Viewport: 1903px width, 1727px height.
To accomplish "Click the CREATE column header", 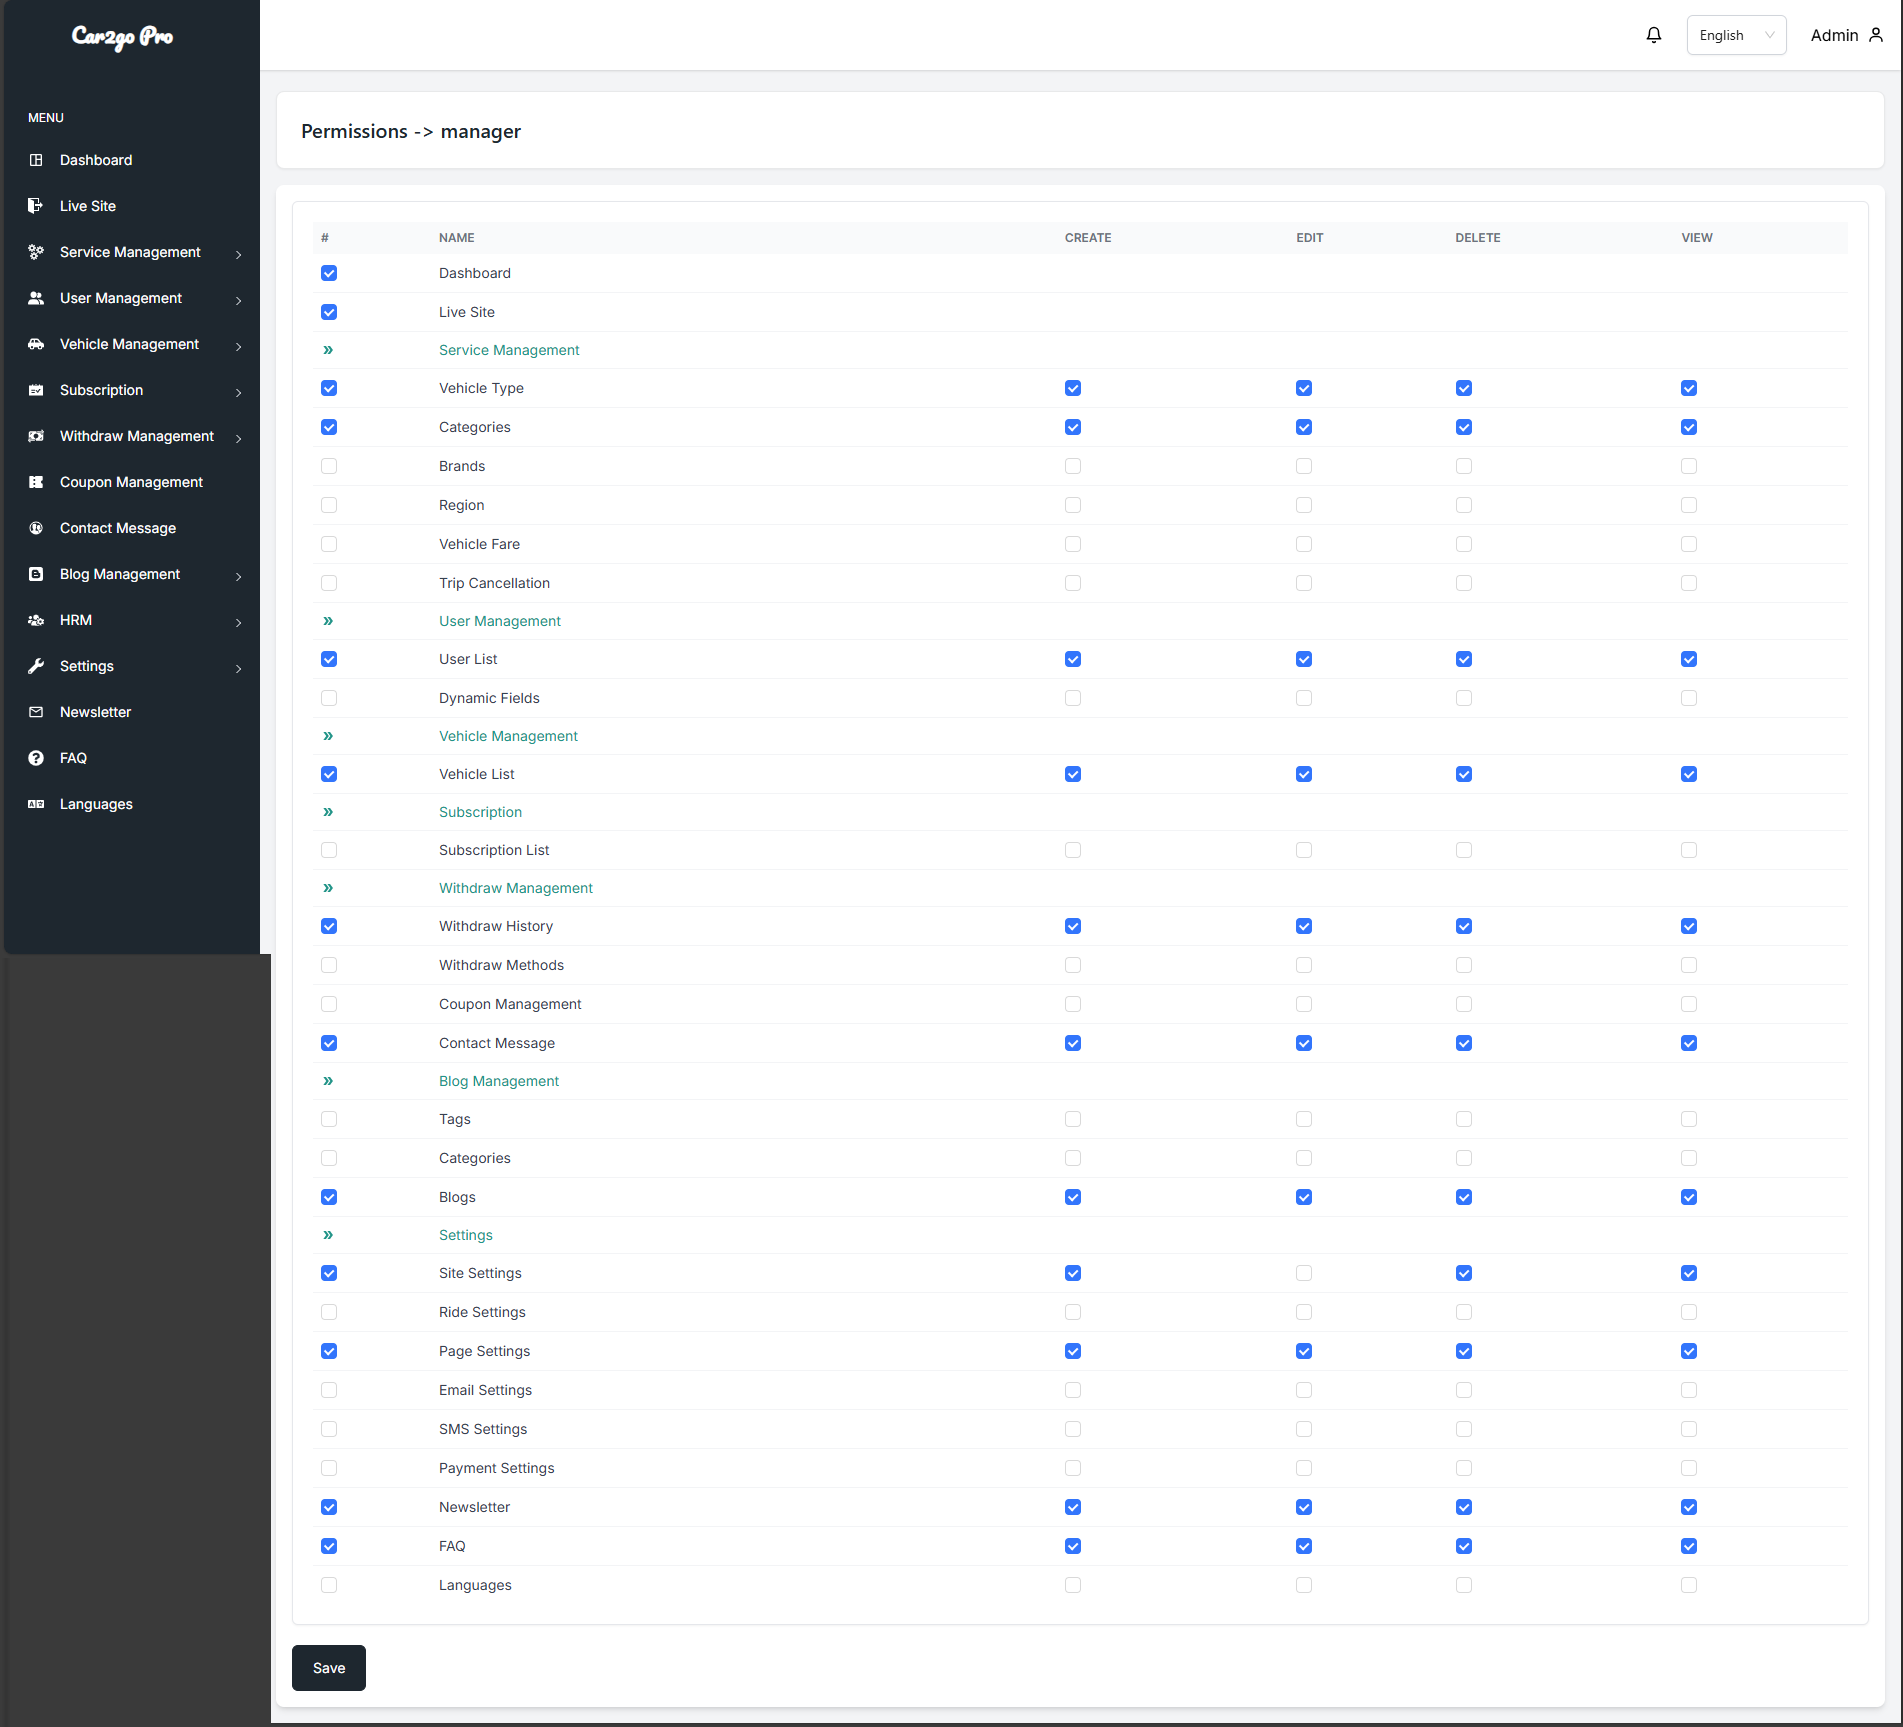I will [1088, 238].
